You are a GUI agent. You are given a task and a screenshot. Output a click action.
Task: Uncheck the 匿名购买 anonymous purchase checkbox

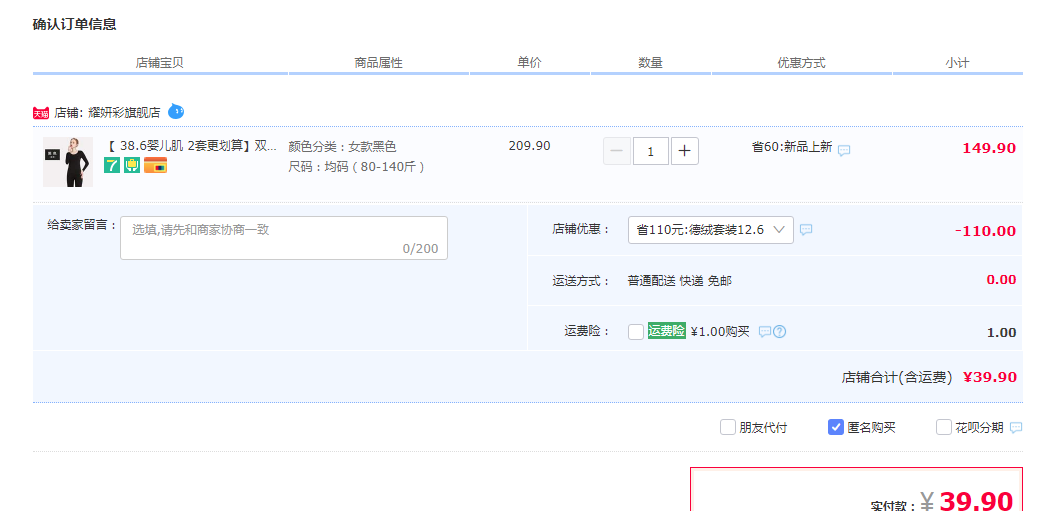836,427
